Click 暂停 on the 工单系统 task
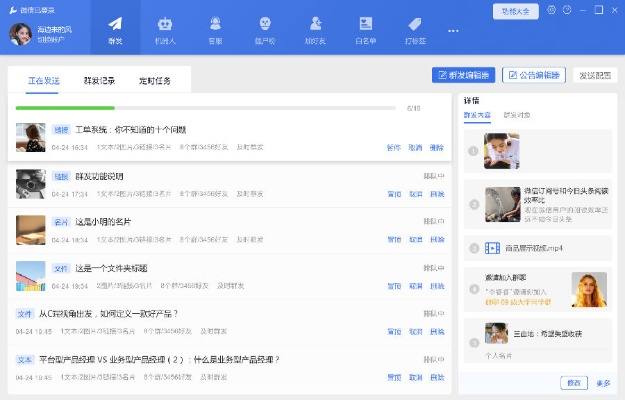This screenshot has height=400, width=625. coord(393,147)
